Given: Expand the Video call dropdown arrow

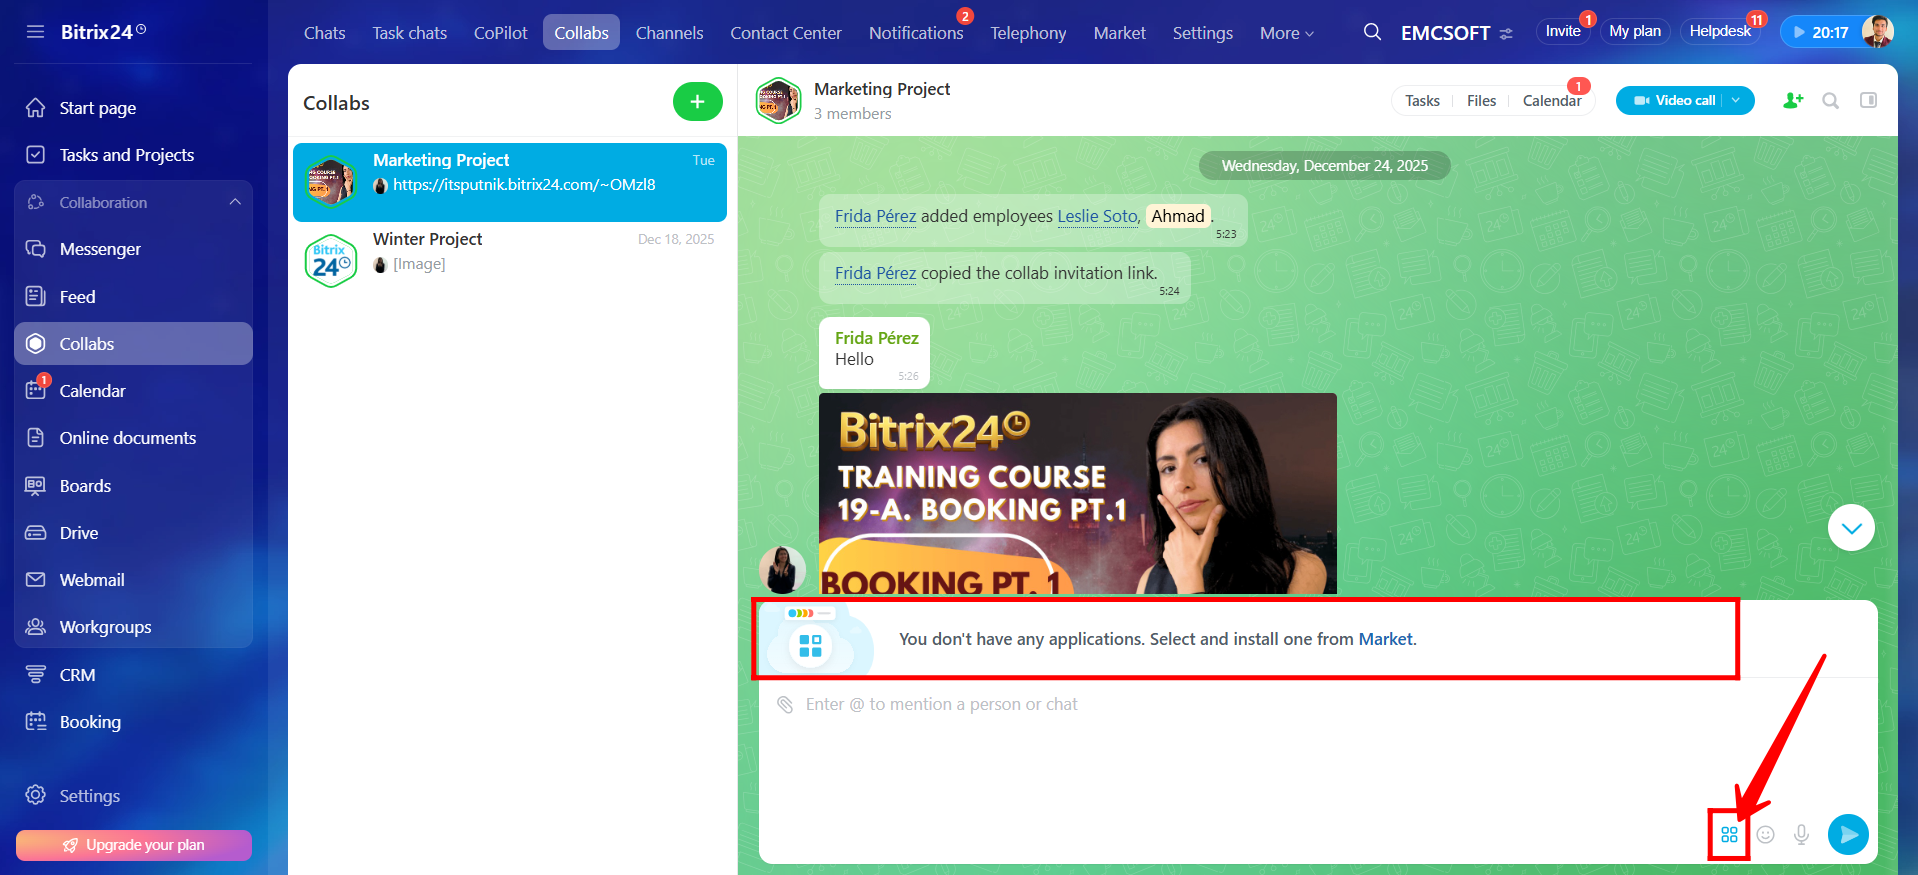Looking at the screenshot, I should pos(1737,101).
